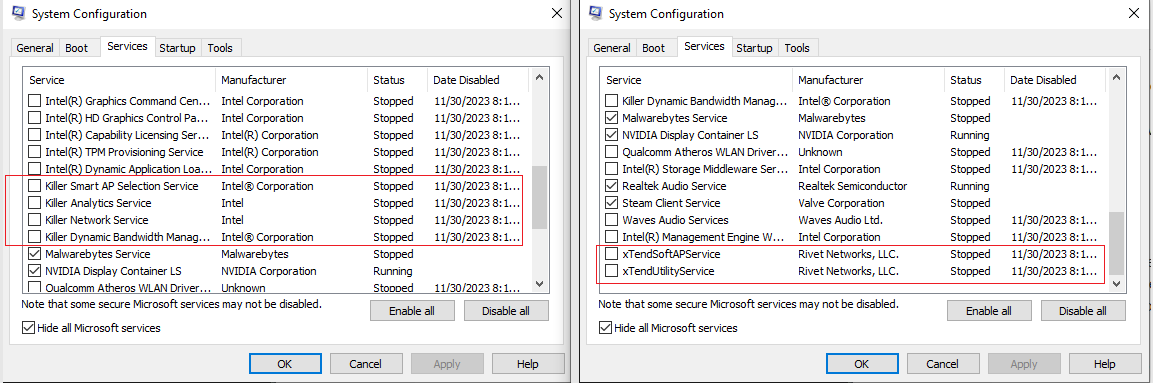Check Intel(R) Storage Middleware Service checkbox
The height and width of the screenshot is (383, 1153).
(611, 169)
